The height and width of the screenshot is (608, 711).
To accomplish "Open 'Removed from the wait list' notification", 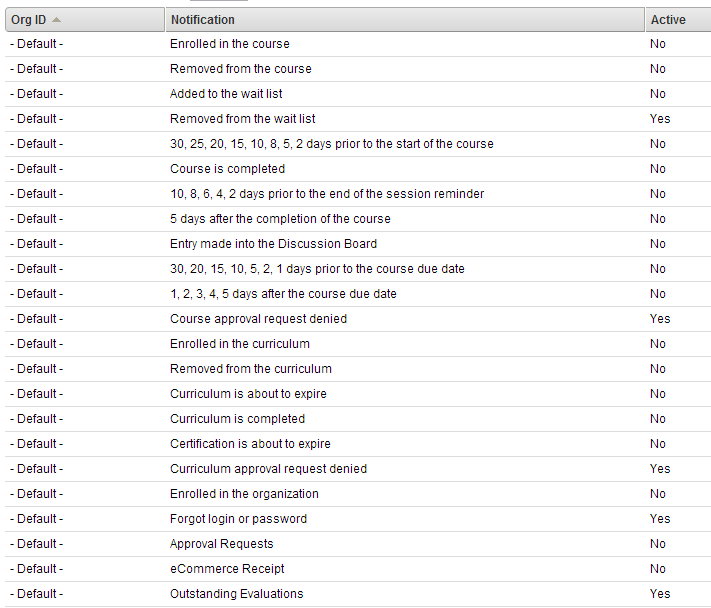I will click(x=243, y=119).
